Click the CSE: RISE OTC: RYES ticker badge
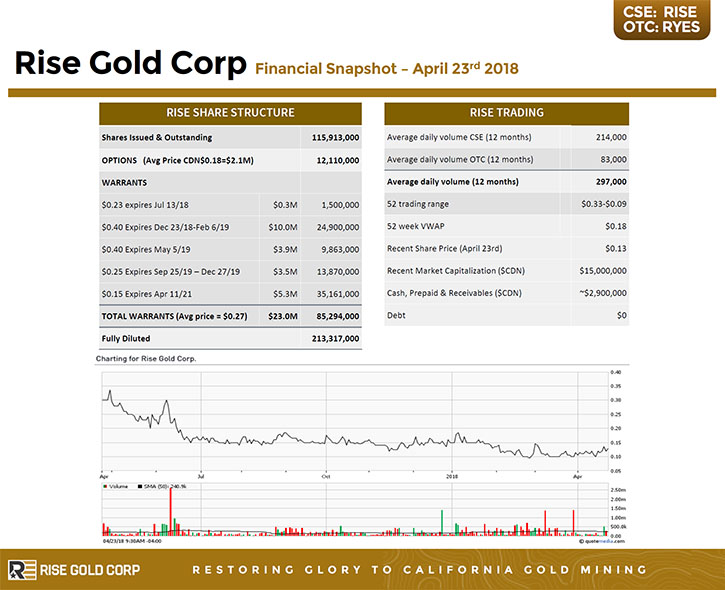725x590 pixels. 662,20
